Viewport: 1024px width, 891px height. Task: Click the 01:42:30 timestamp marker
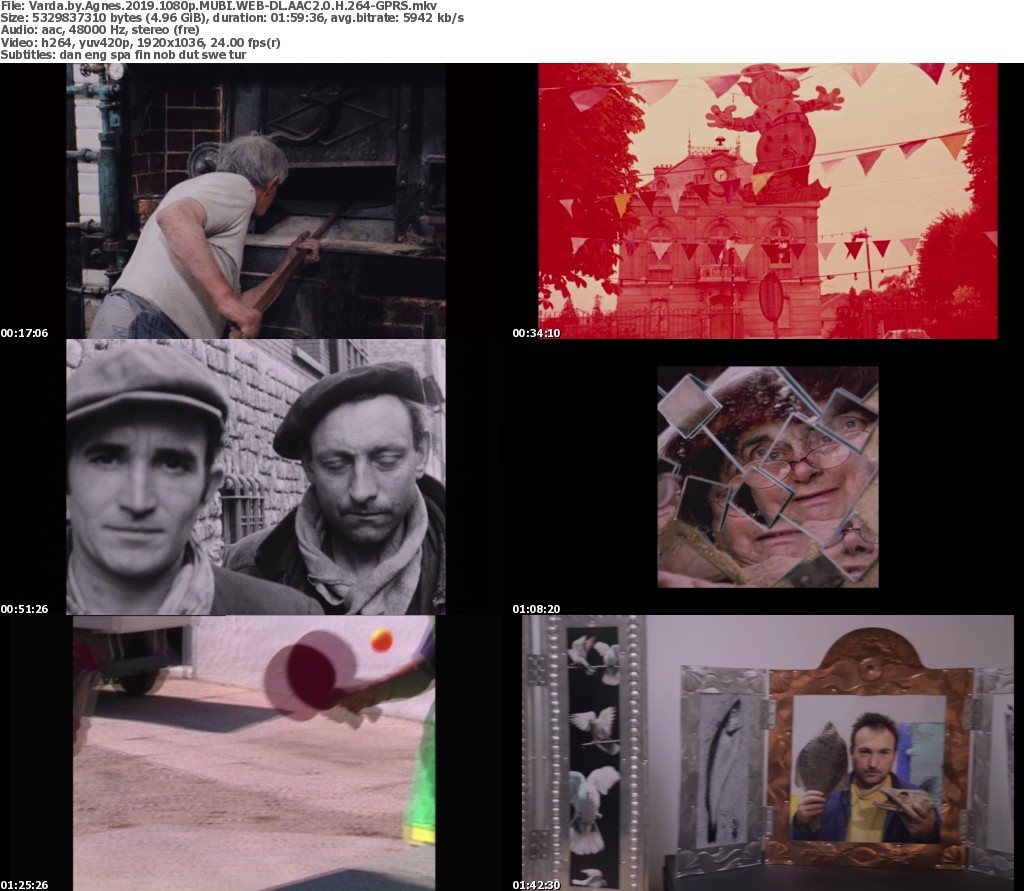pos(536,885)
